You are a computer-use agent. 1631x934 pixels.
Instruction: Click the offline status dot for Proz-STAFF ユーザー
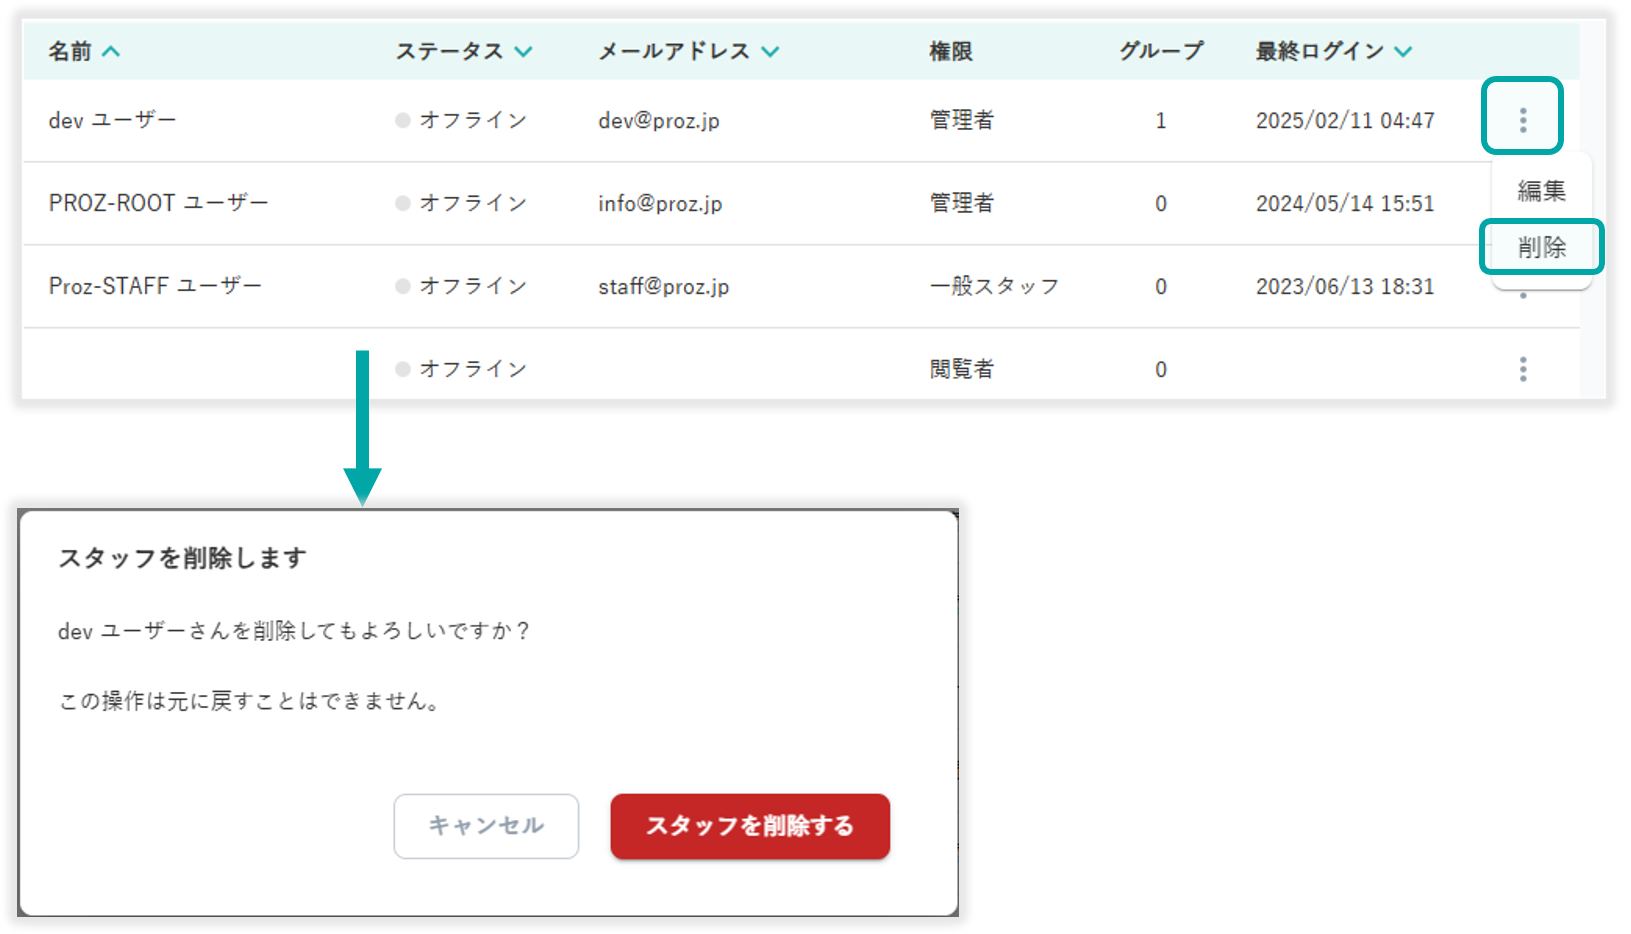click(403, 286)
